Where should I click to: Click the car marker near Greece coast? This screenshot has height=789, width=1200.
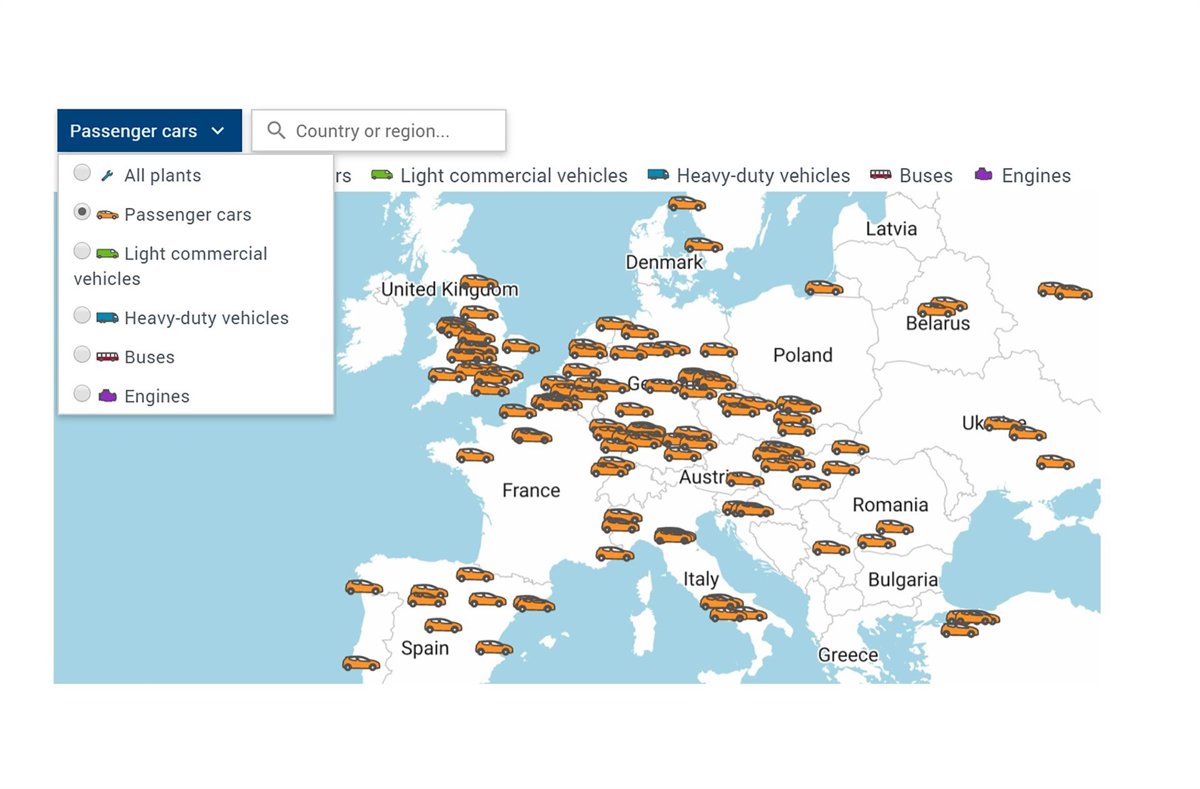pyautogui.click(x=958, y=630)
